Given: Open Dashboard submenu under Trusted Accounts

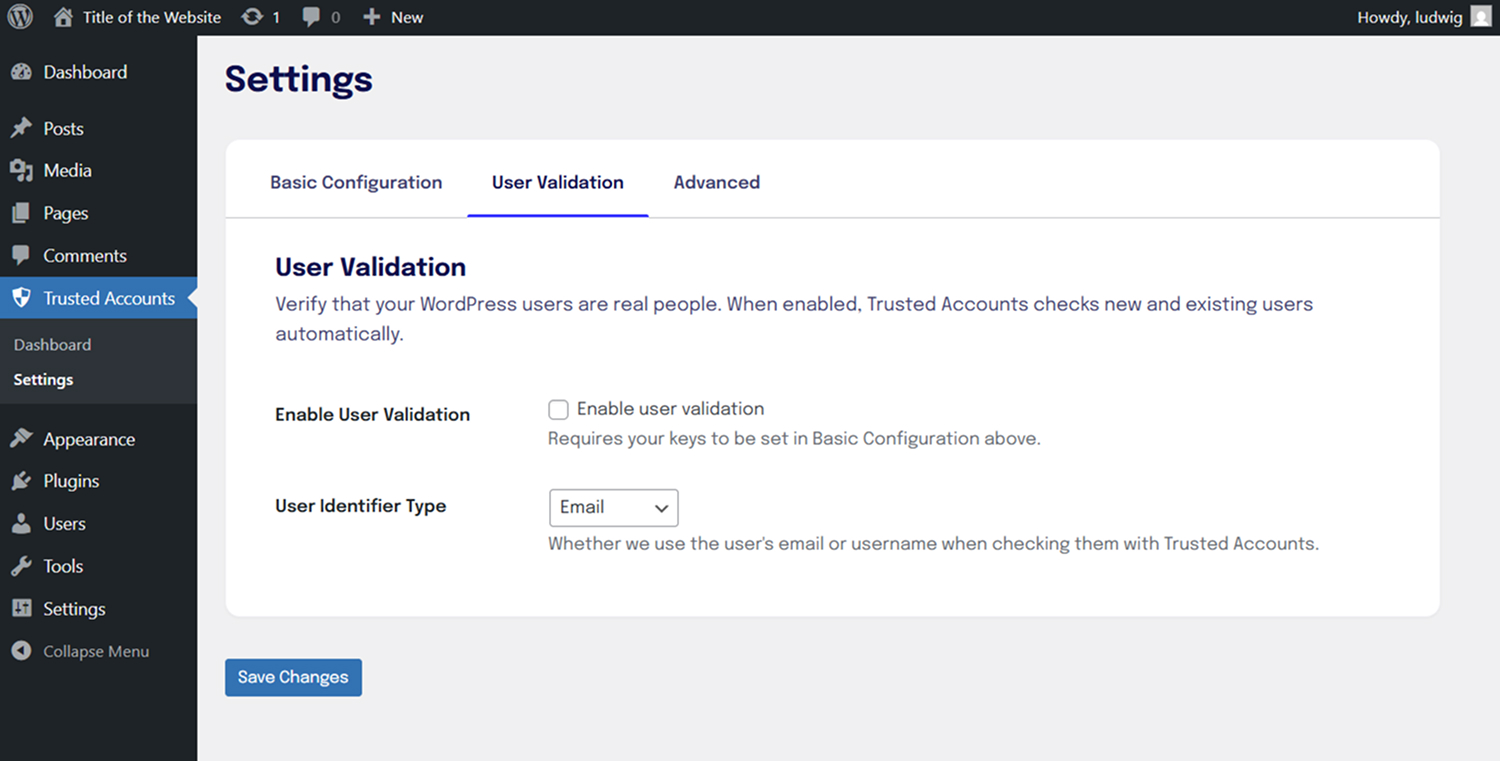Looking at the screenshot, I should point(52,344).
